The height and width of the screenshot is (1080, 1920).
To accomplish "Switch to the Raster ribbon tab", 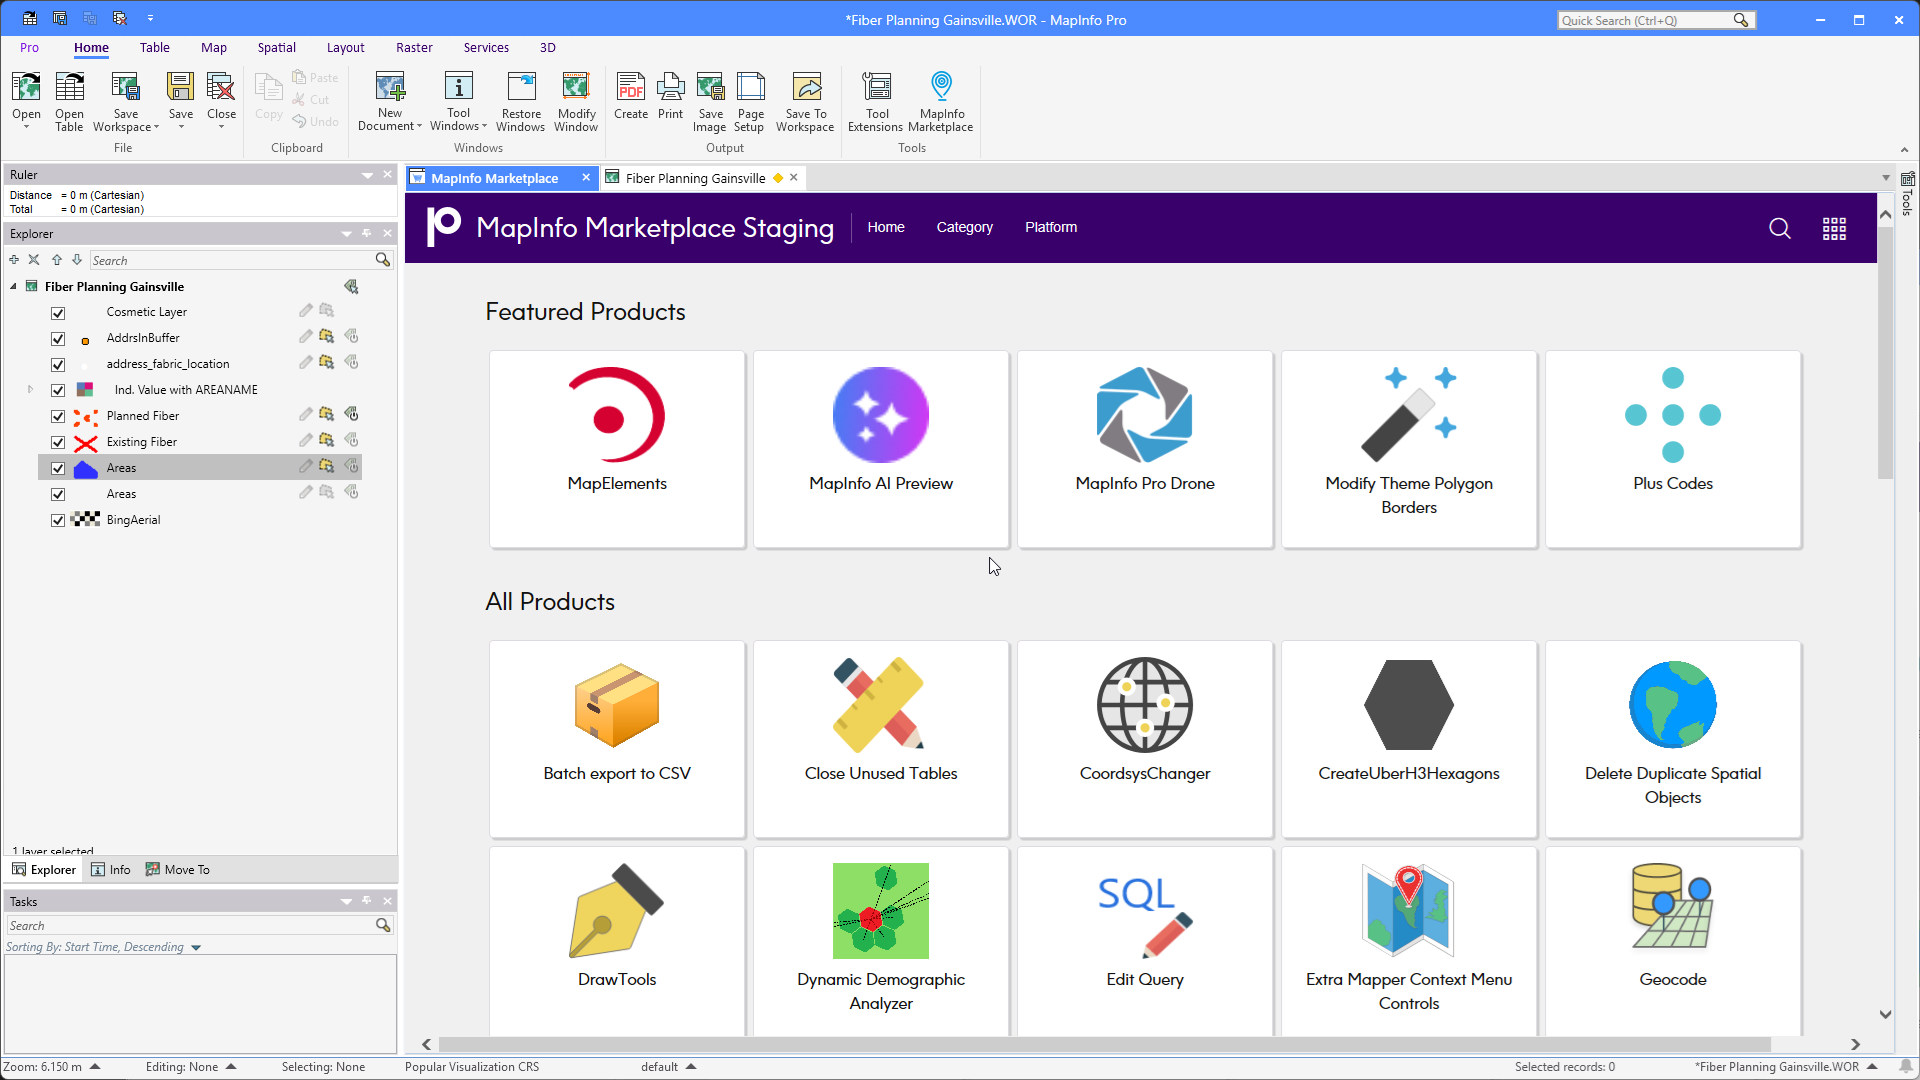I will pos(414,48).
